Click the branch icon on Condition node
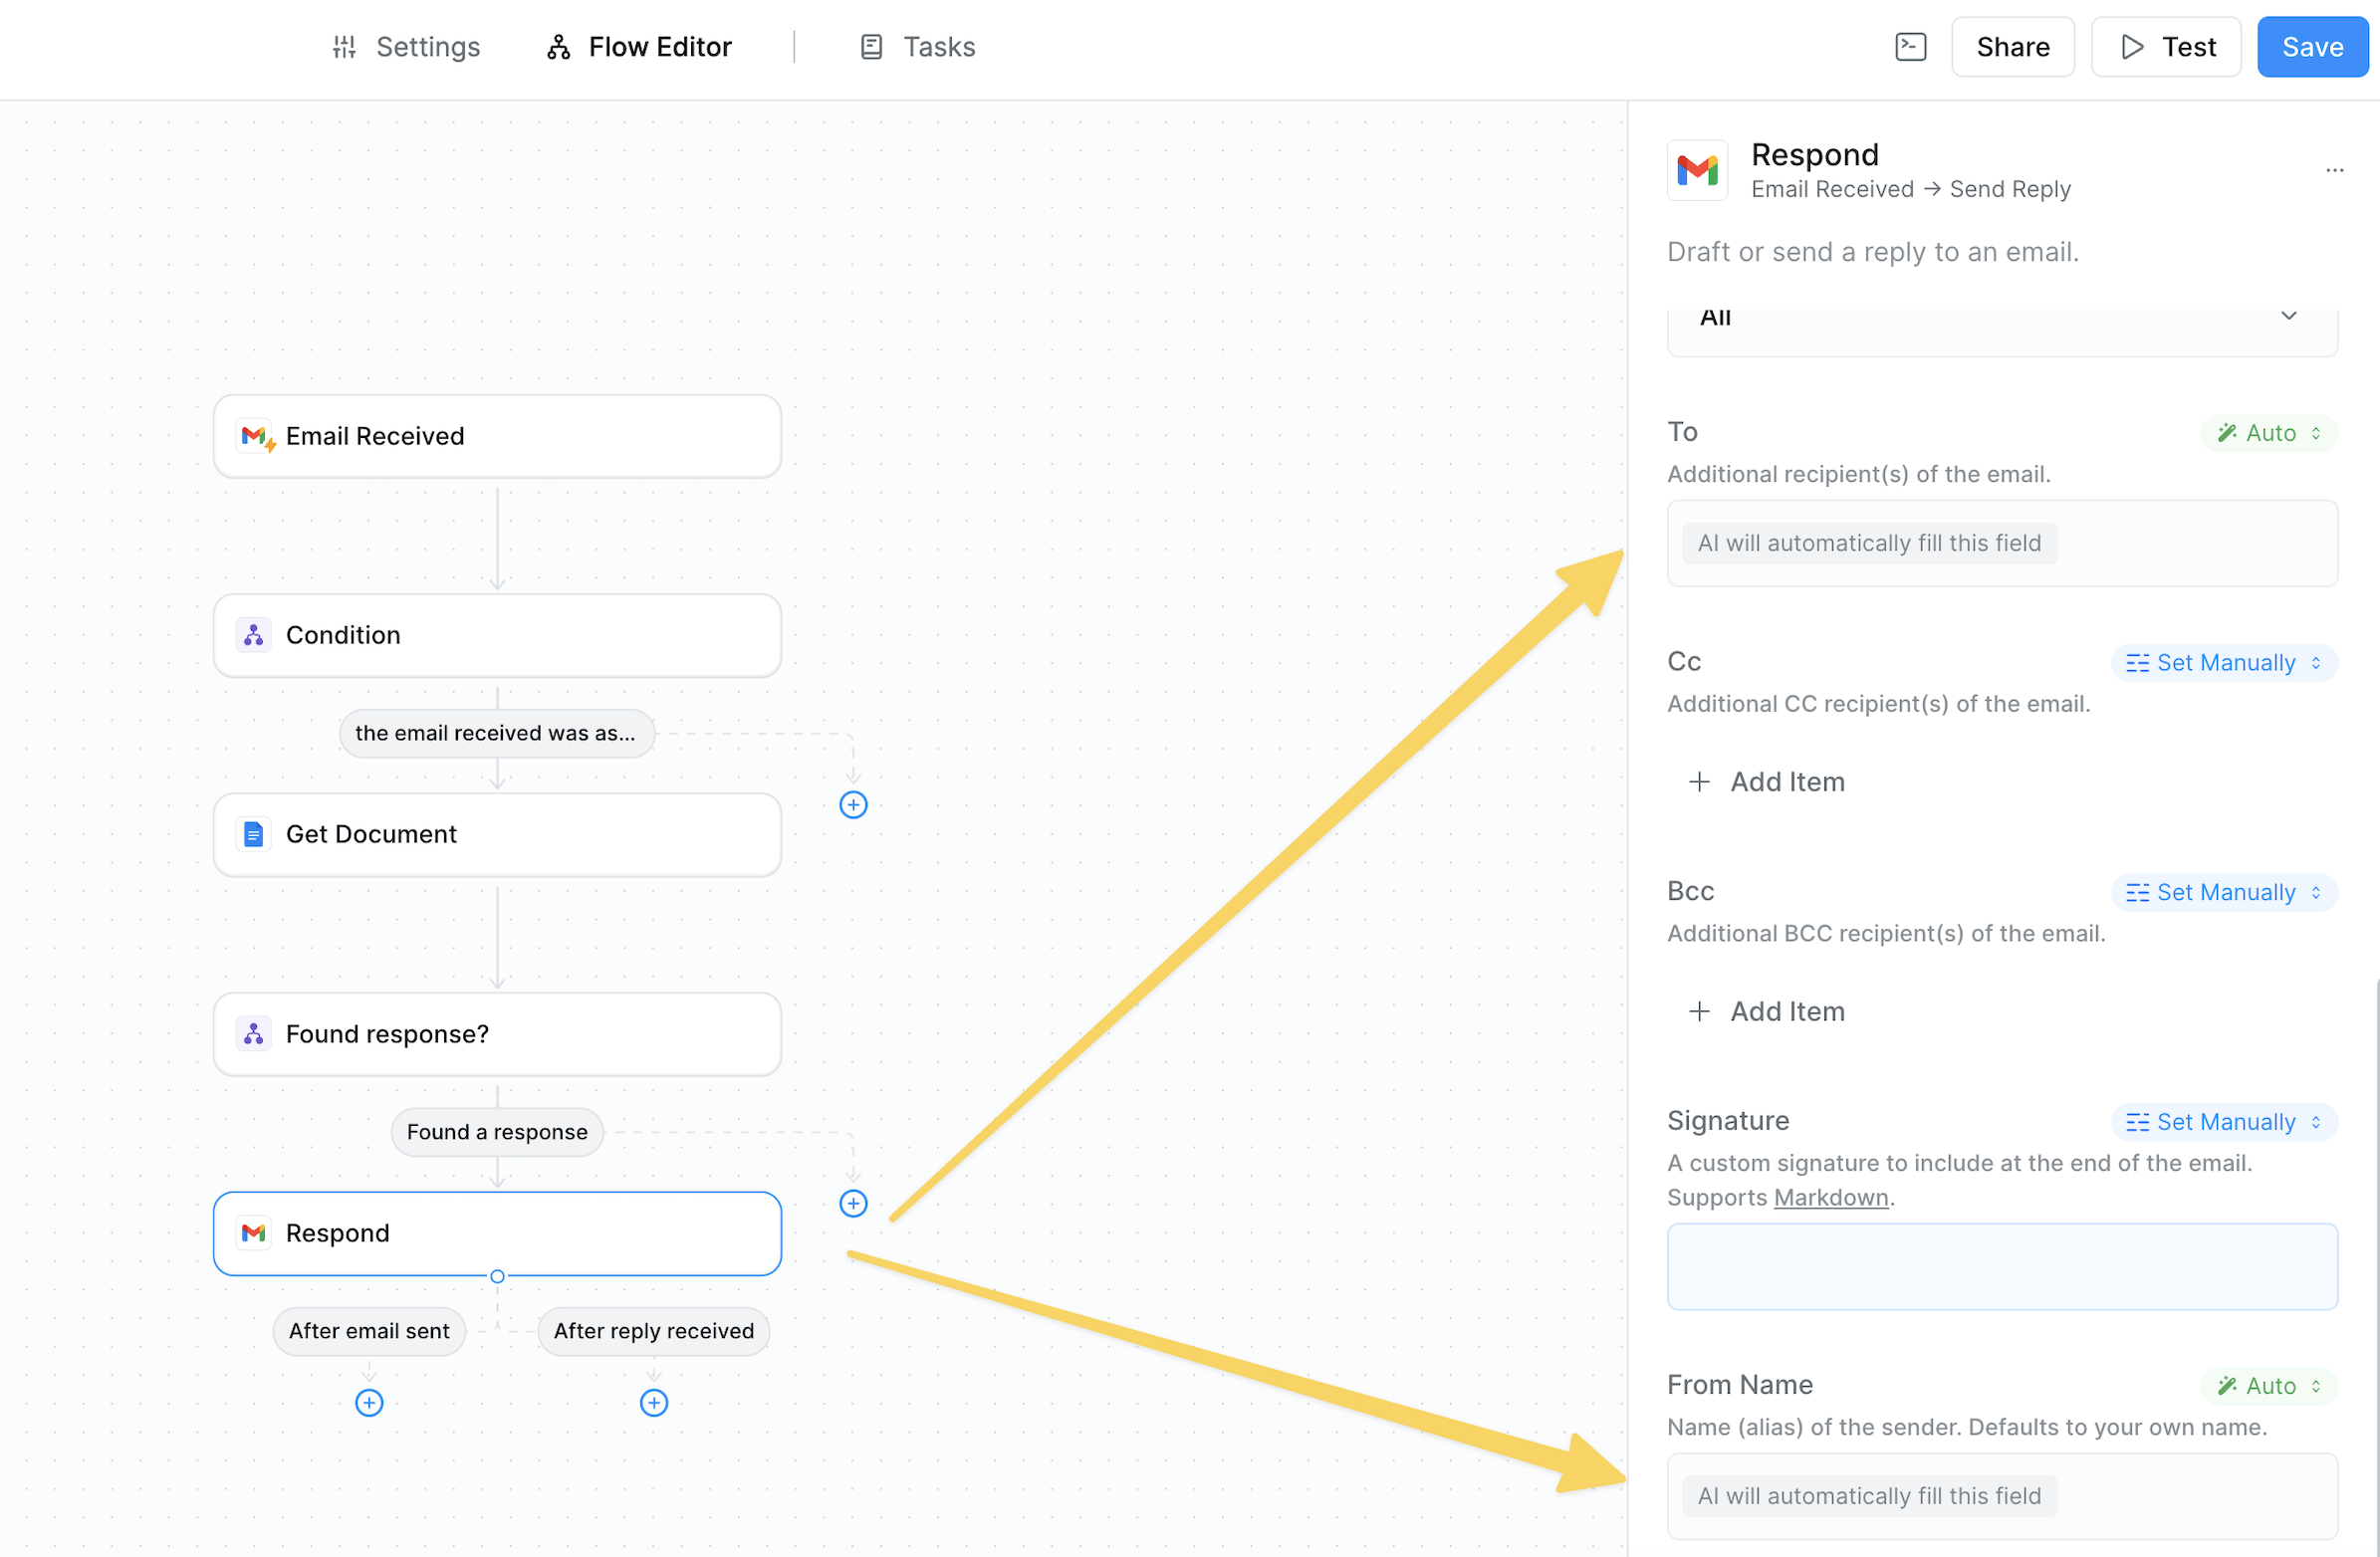 click(254, 635)
